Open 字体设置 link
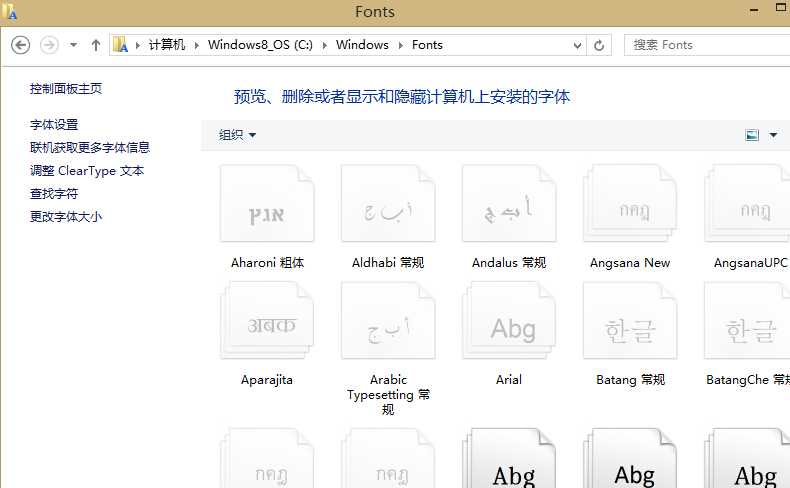The width and height of the screenshot is (790, 488). click(x=54, y=124)
